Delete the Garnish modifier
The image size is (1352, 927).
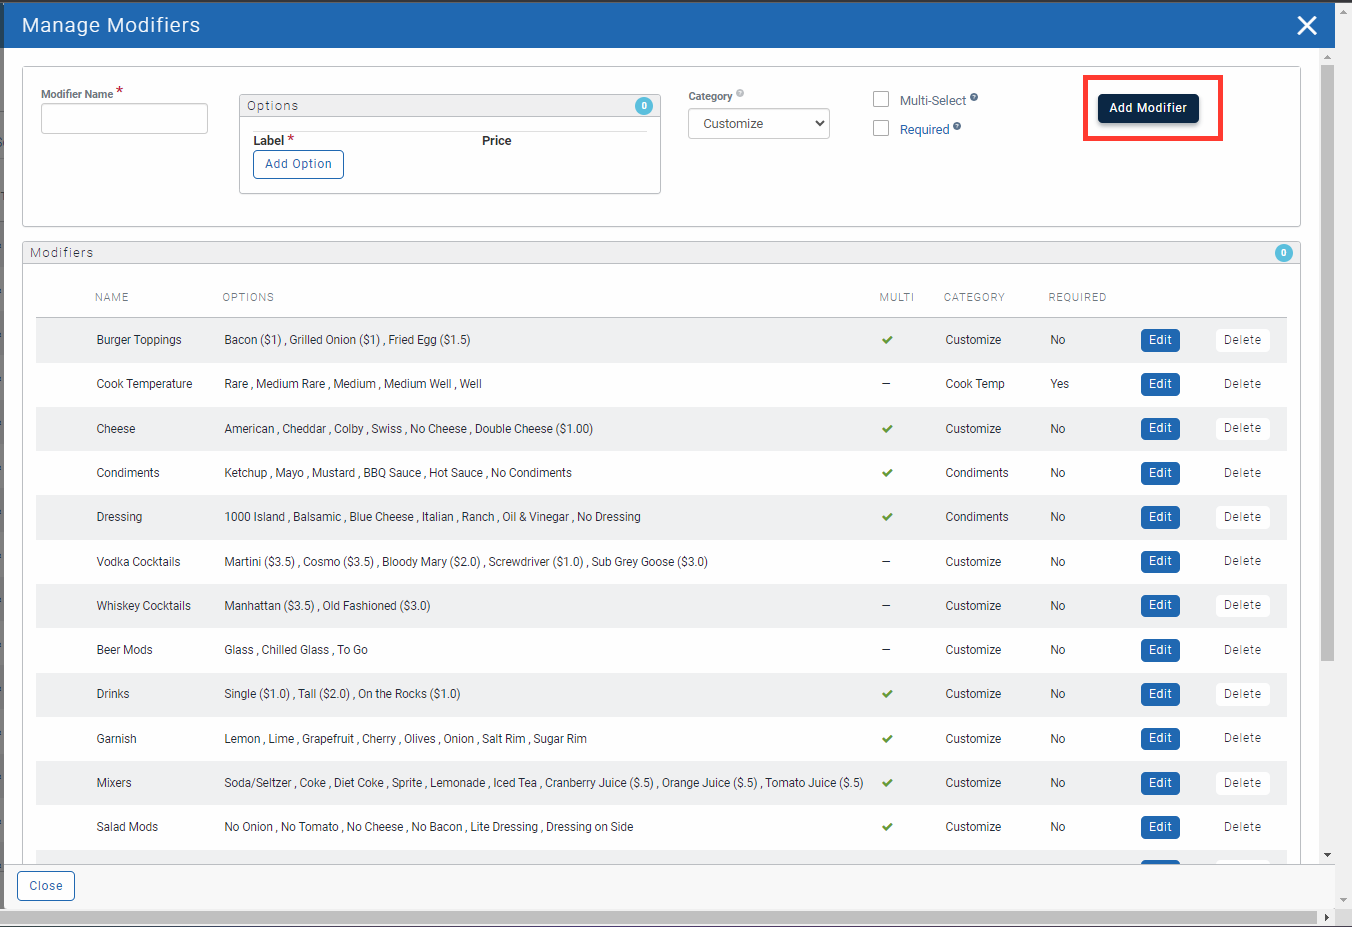pos(1242,738)
